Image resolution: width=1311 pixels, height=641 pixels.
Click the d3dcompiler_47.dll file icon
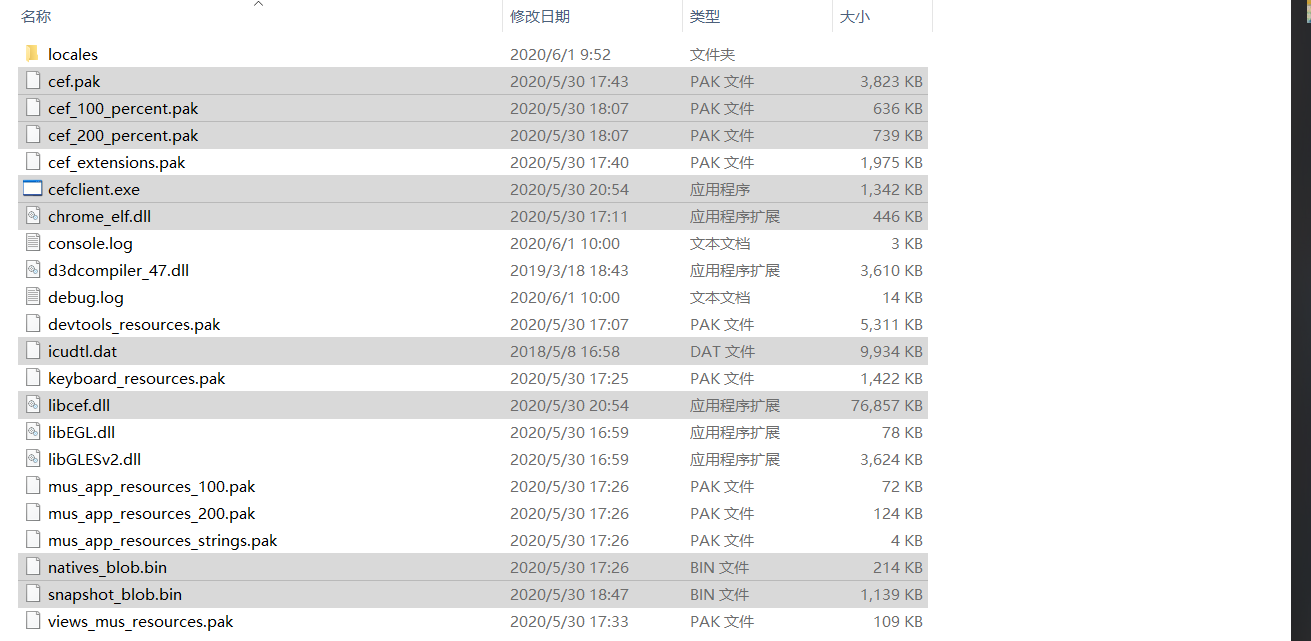click(x=32, y=270)
